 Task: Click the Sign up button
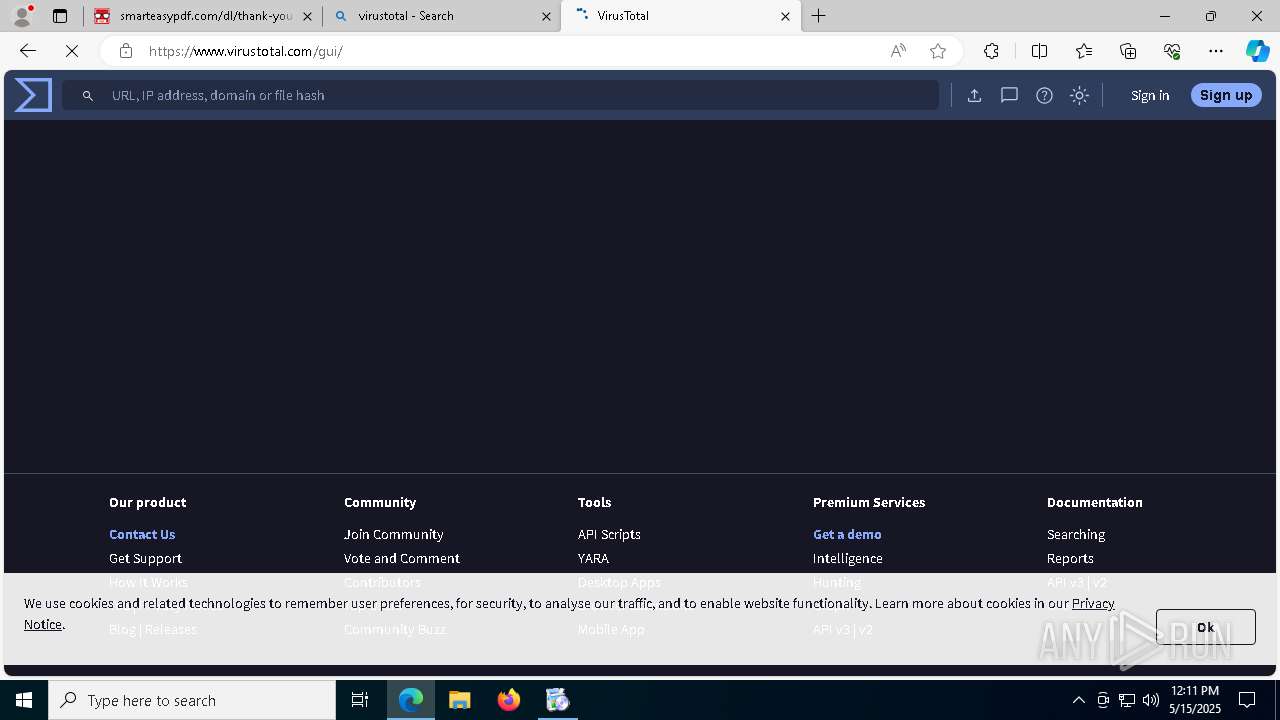click(1226, 95)
